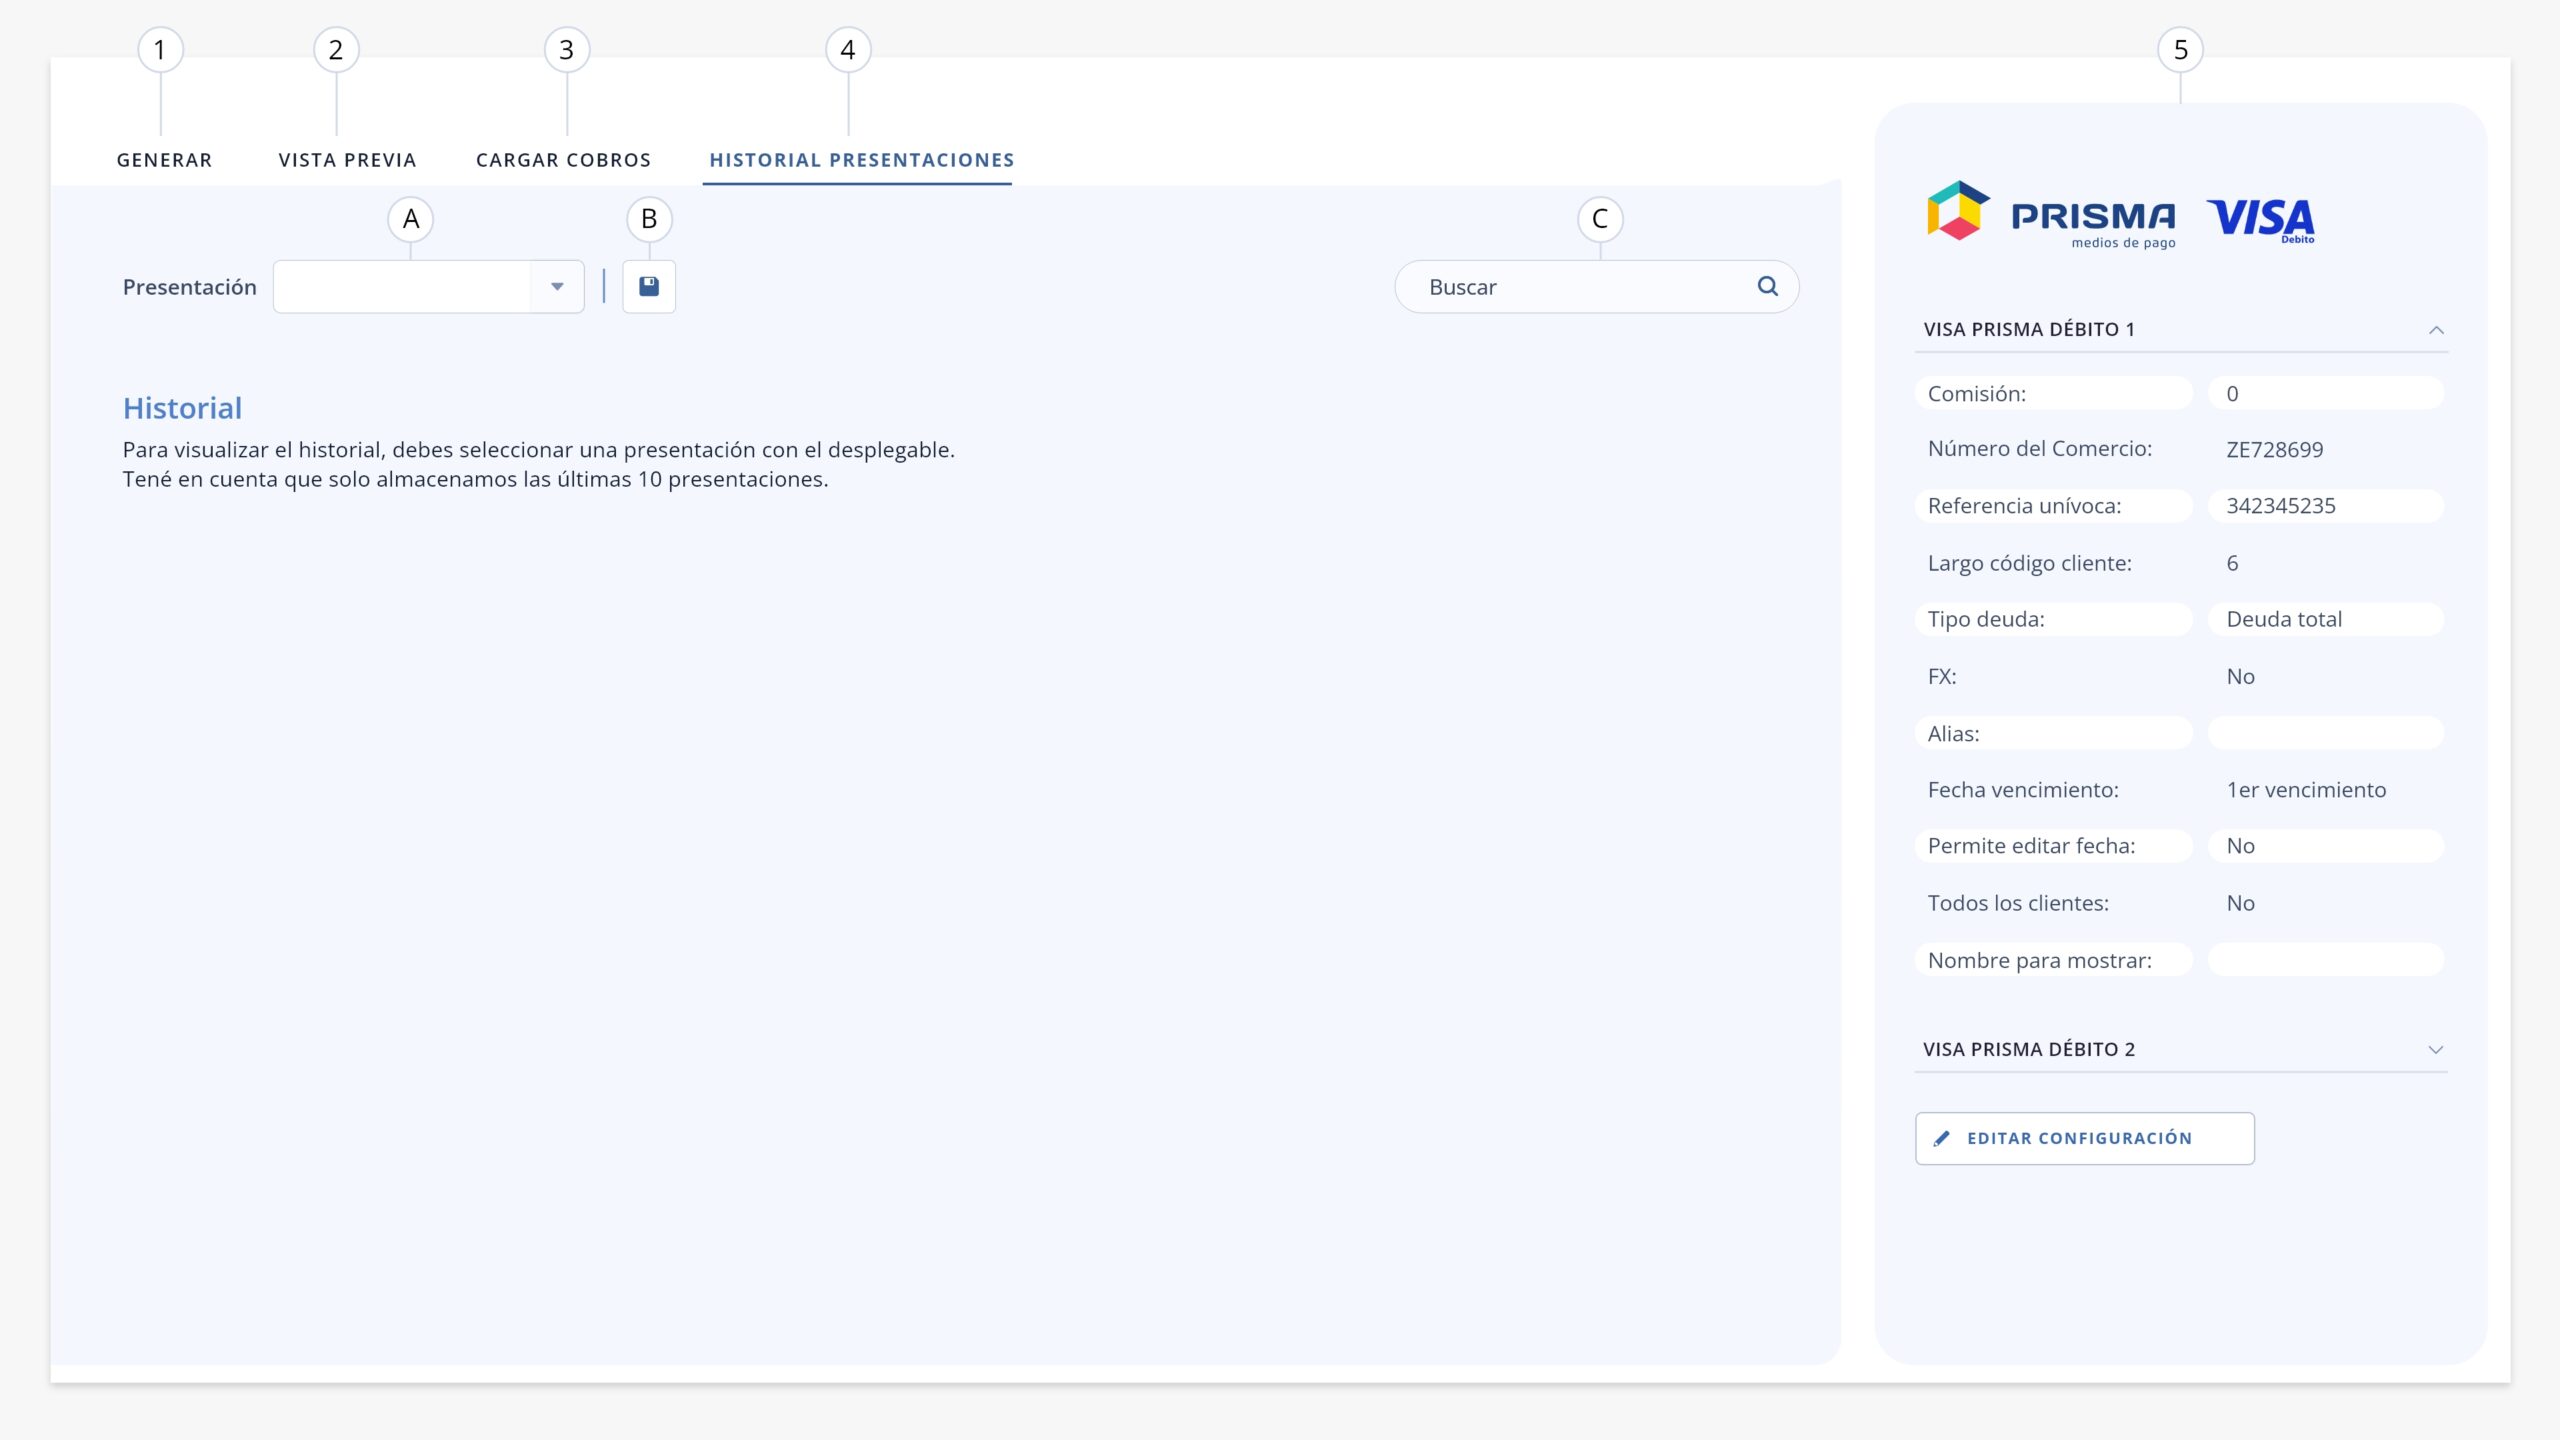Image resolution: width=2560 pixels, height=1440 pixels.
Task: Click the Historial heading
Action: click(182, 408)
